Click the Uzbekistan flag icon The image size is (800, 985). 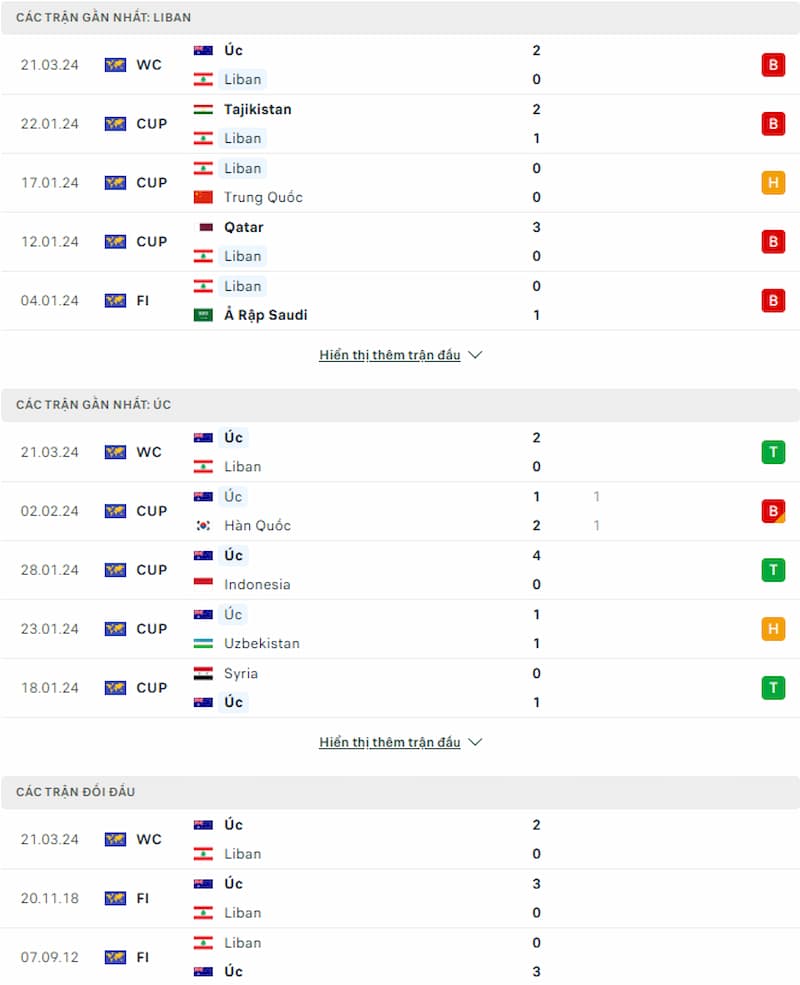(203, 643)
